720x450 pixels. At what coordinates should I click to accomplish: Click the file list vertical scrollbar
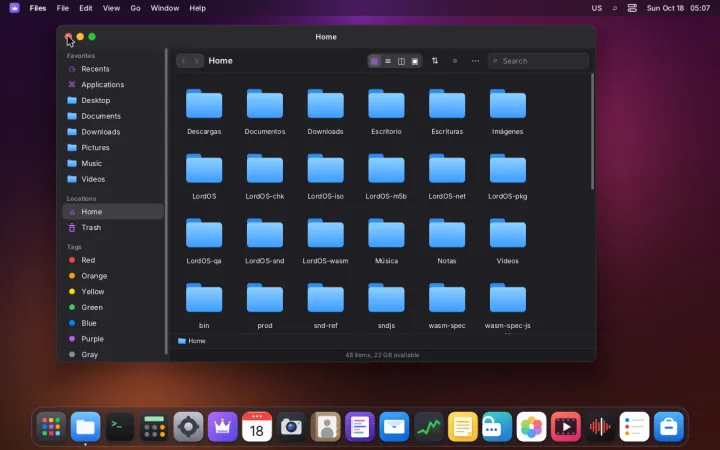[x=592, y=131]
